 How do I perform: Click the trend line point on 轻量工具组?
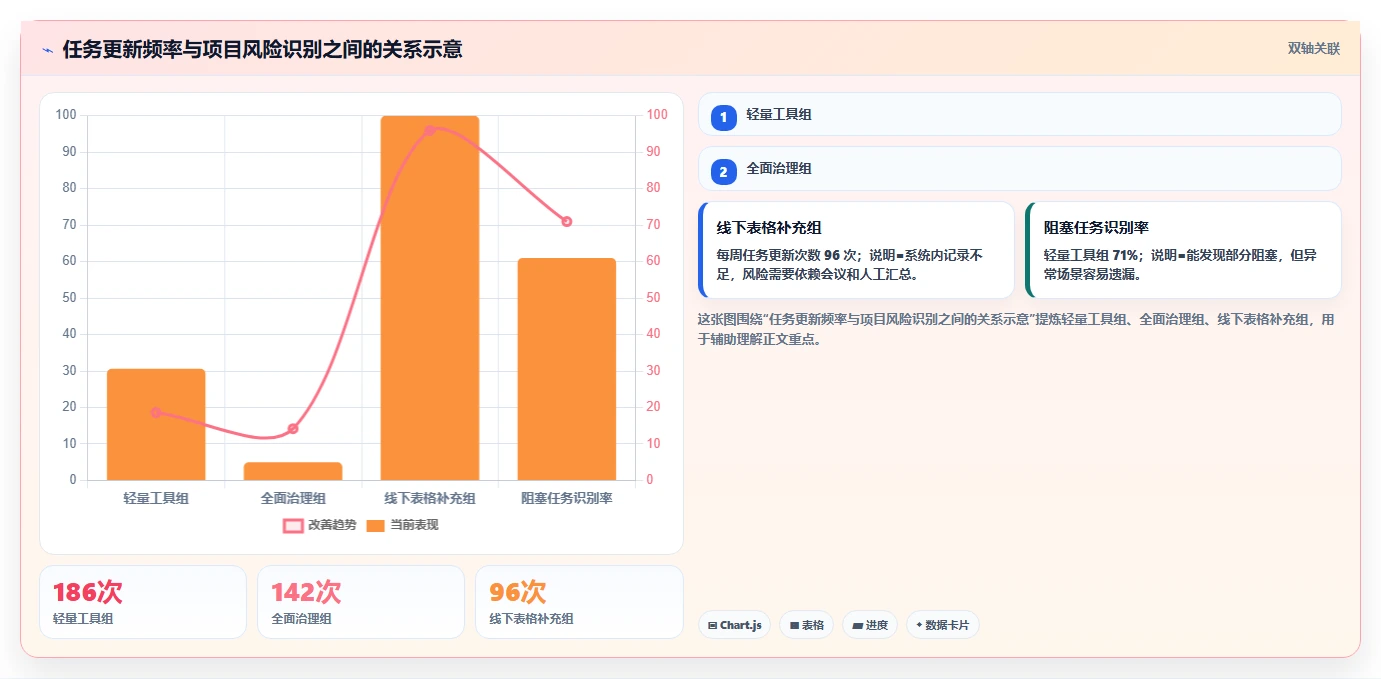[x=156, y=412]
